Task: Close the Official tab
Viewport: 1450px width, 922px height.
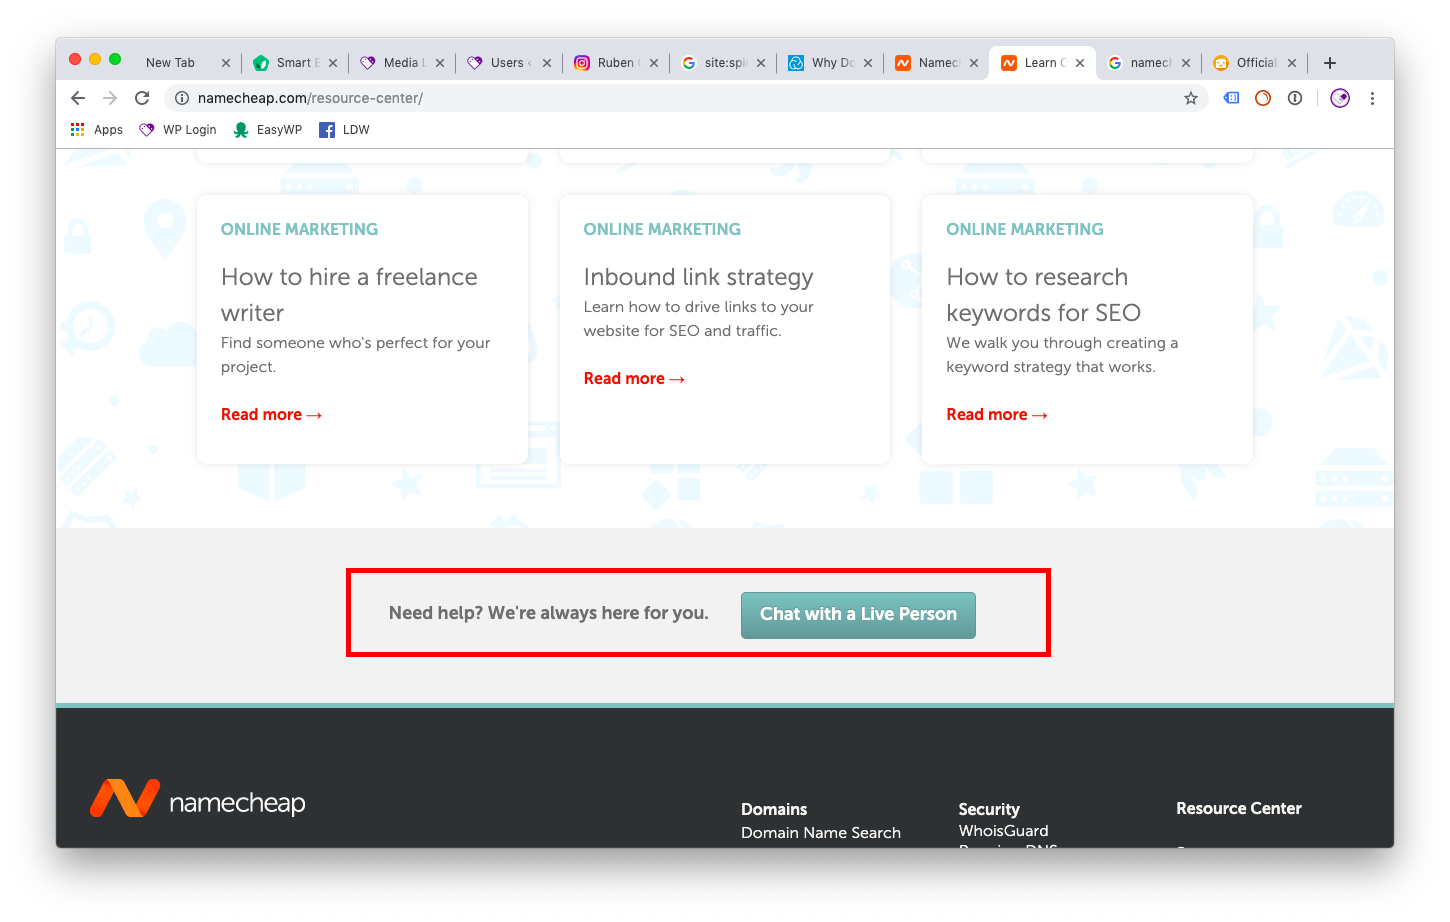Action: (x=1292, y=63)
